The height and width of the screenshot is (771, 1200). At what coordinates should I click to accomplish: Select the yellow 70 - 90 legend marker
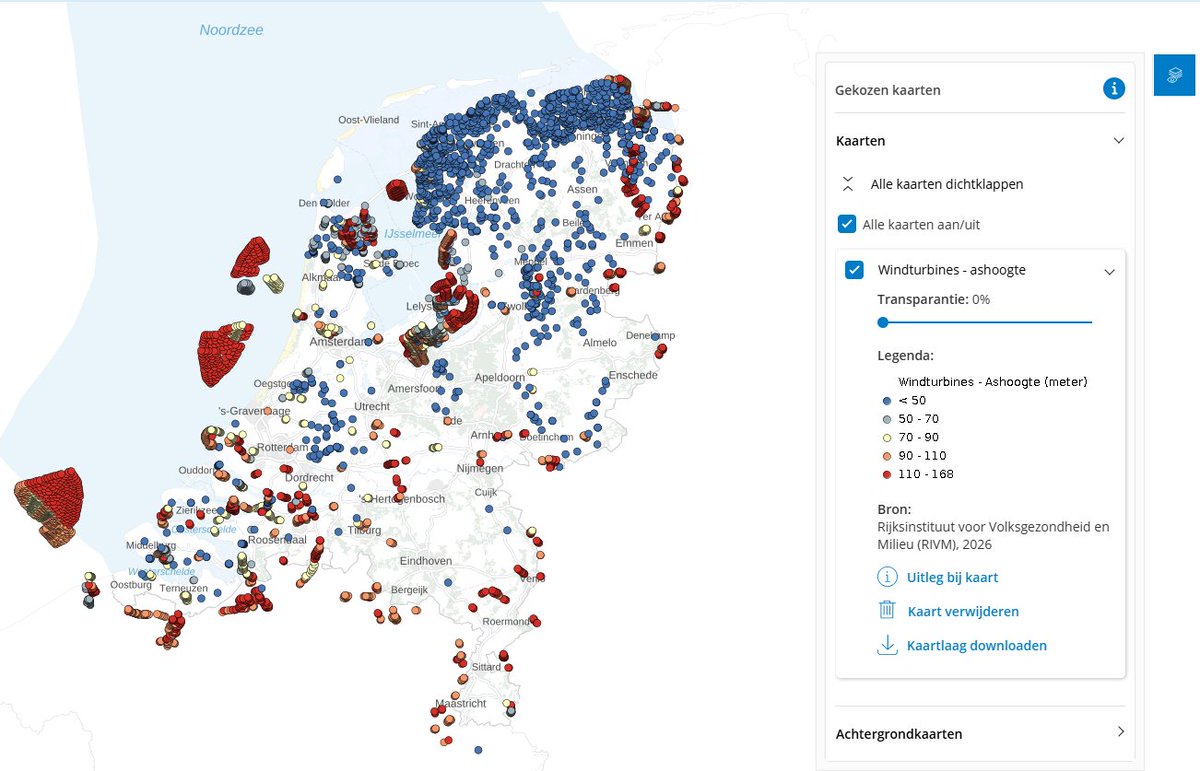tap(886, 437)
